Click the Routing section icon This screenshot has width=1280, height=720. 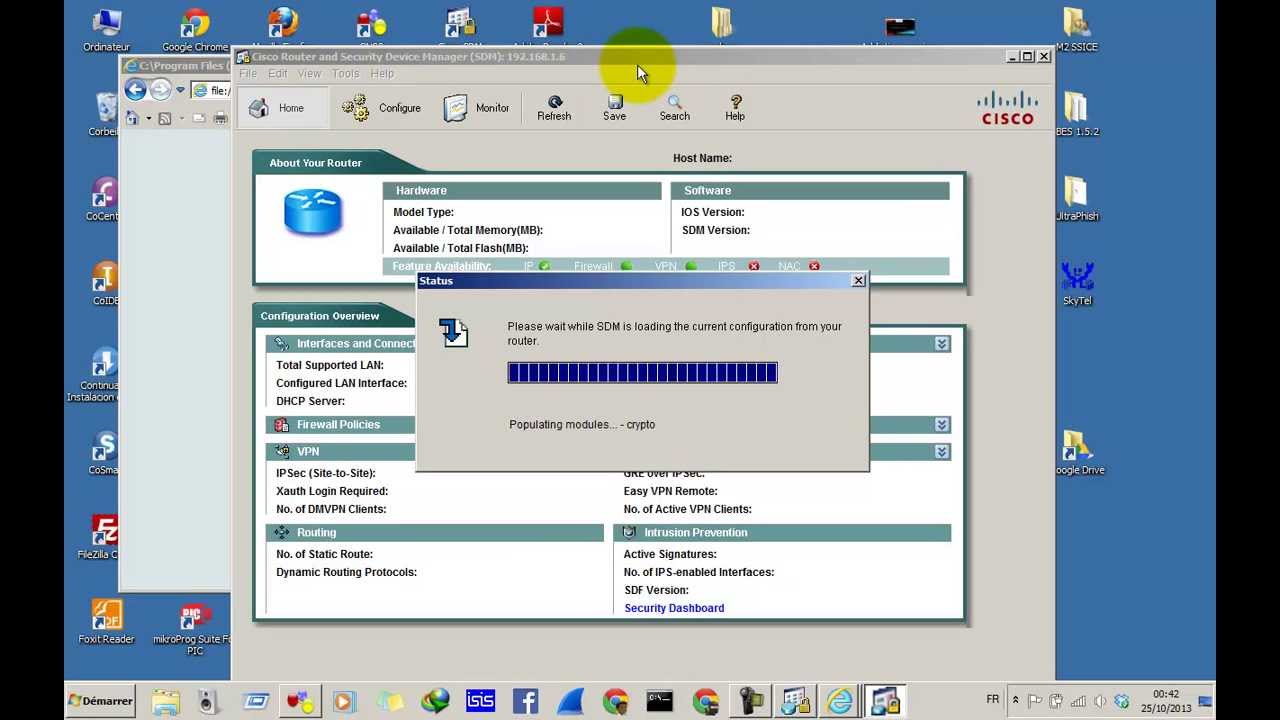282,533
